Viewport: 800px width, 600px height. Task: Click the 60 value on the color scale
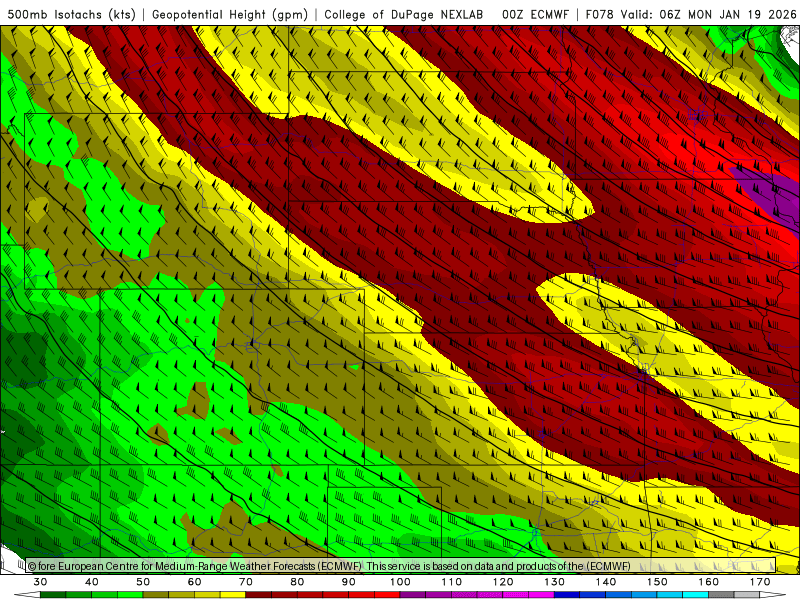[194, 582]
